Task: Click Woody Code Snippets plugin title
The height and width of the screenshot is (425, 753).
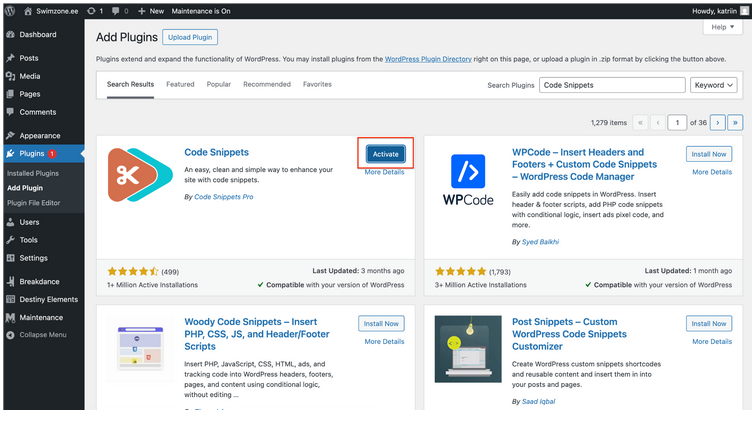Action: click(257, 334)
